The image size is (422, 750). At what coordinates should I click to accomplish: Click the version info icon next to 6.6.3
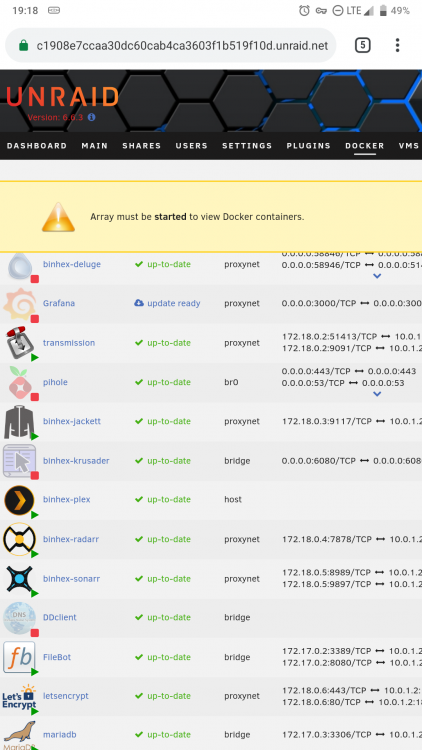tap(91, 117)
